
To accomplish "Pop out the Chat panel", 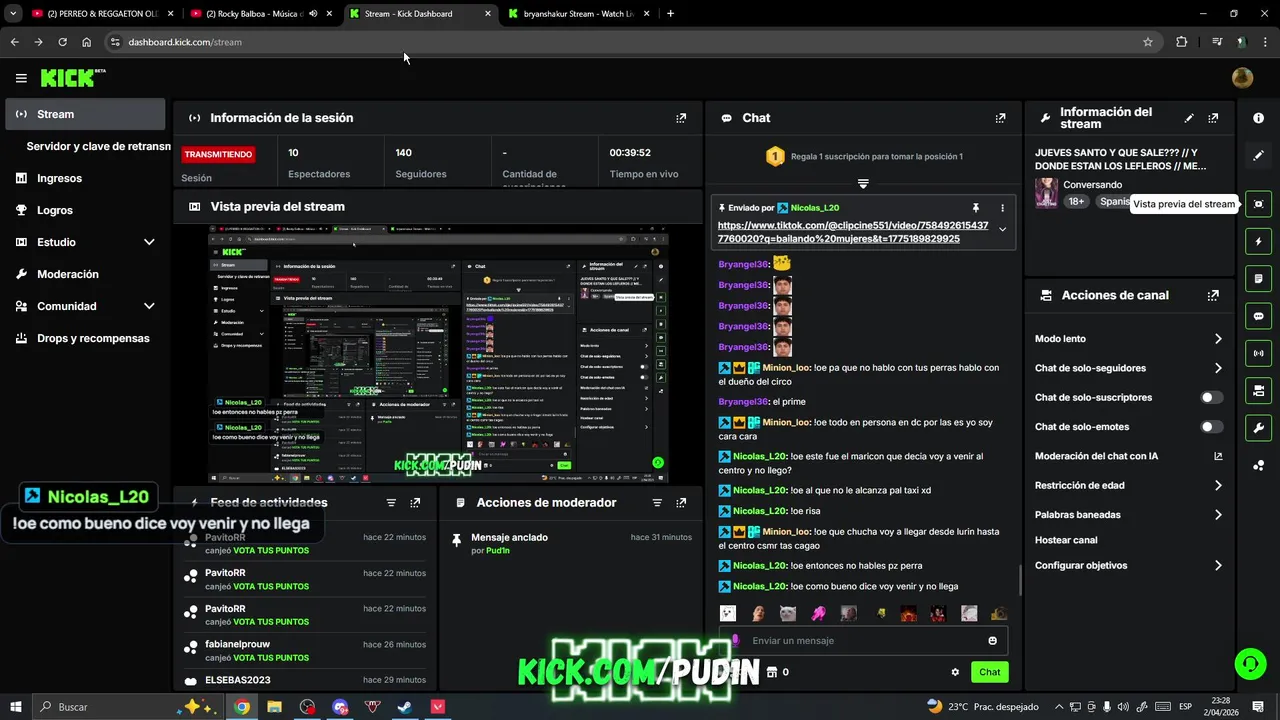I will coord(1000,118).
